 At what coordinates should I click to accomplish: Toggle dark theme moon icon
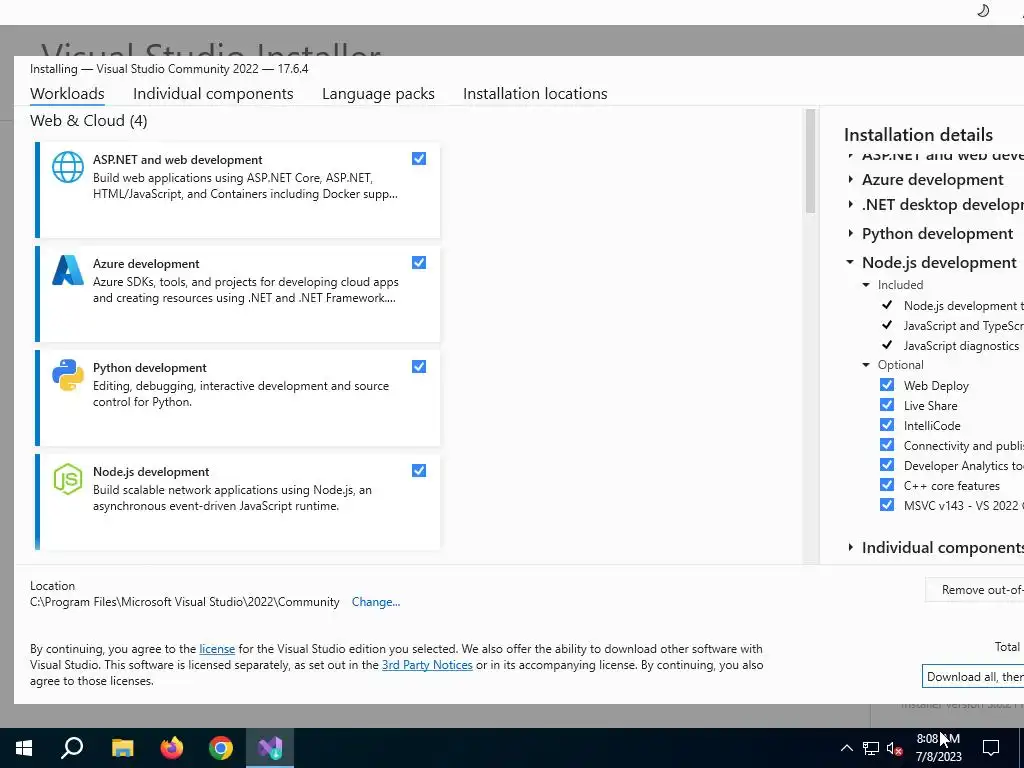983,10
